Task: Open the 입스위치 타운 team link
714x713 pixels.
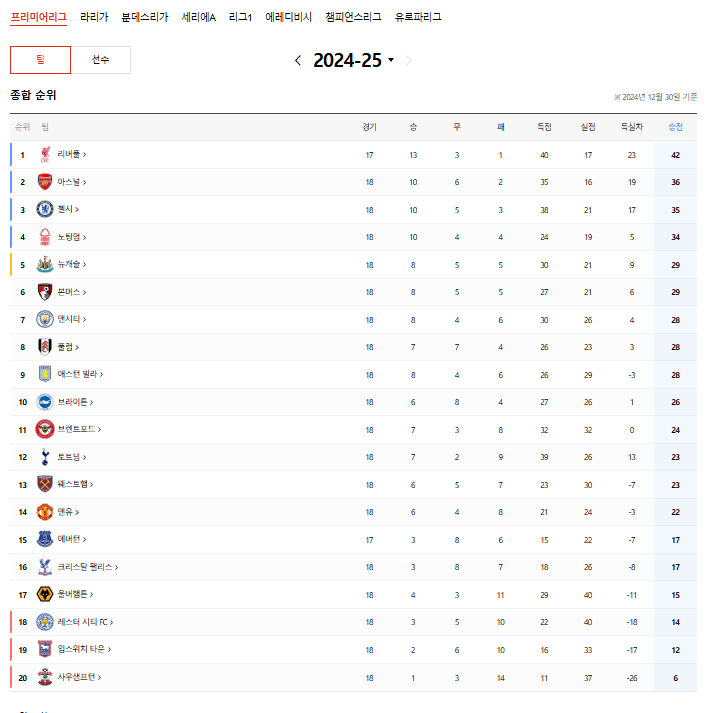Action: tap(84, 649)
